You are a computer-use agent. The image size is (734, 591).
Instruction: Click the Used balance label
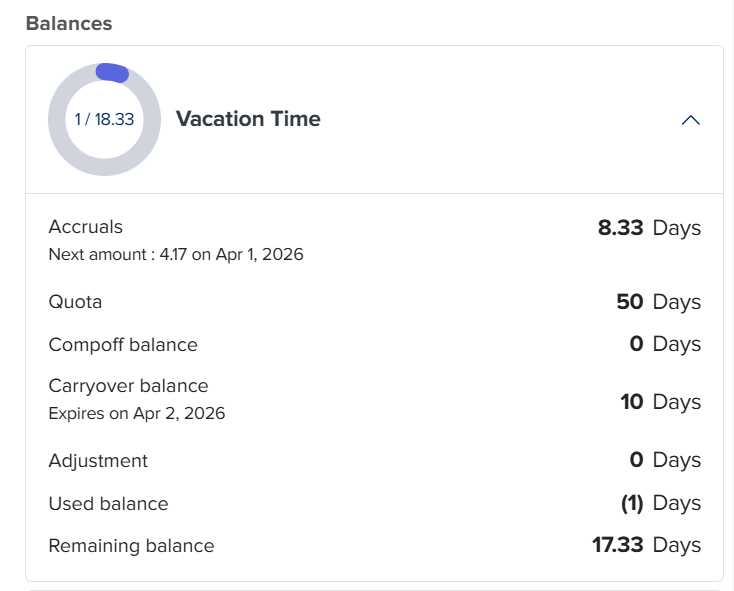pos(108,504)
